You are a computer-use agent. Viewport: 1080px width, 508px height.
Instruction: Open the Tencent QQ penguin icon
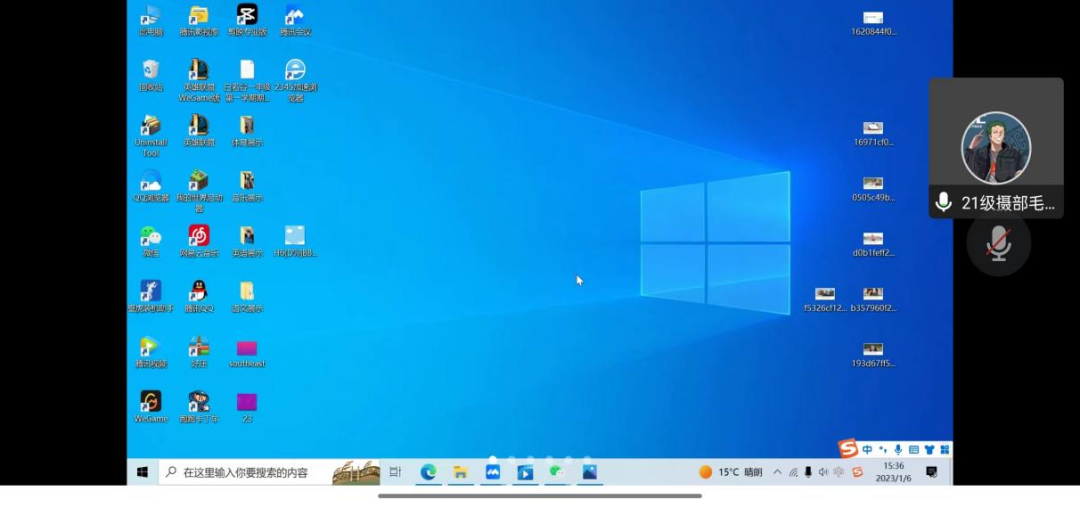coord(199,291)
